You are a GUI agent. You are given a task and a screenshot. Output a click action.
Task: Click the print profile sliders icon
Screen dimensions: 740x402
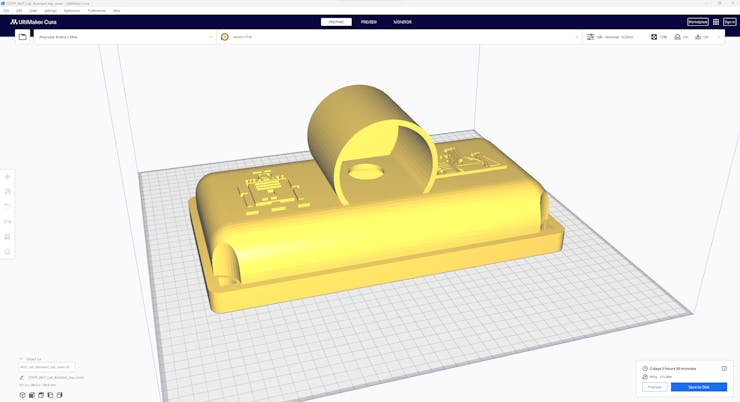[590, 37]
